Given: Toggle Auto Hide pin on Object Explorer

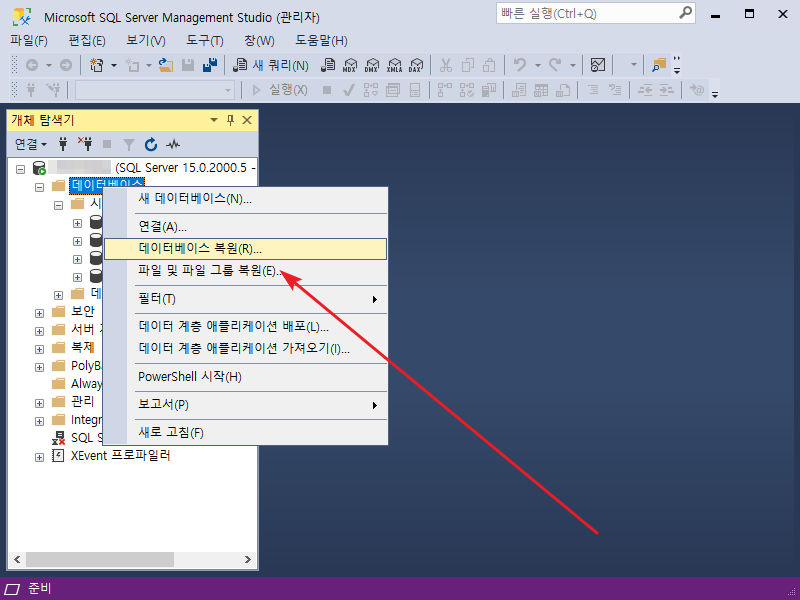Looking at the screenshot, I should tap(230, 120).
